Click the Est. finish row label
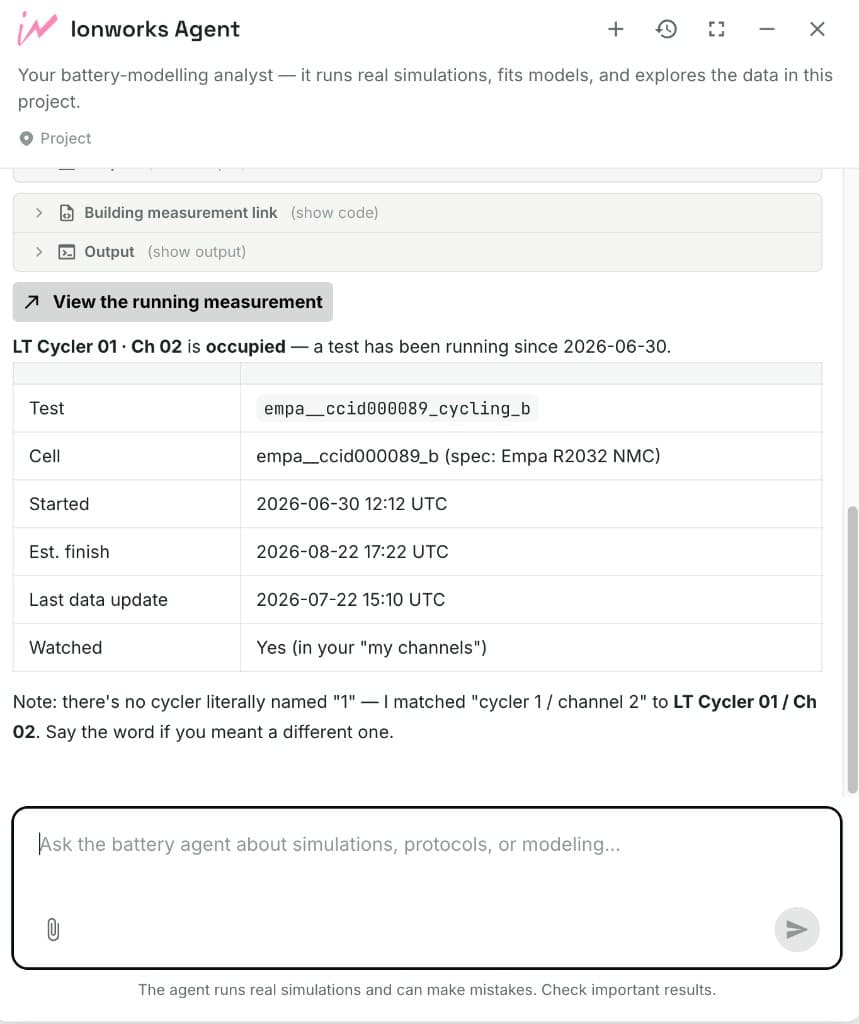The width and height of the screenshot is (859, 1024). (x=69, y=552)
